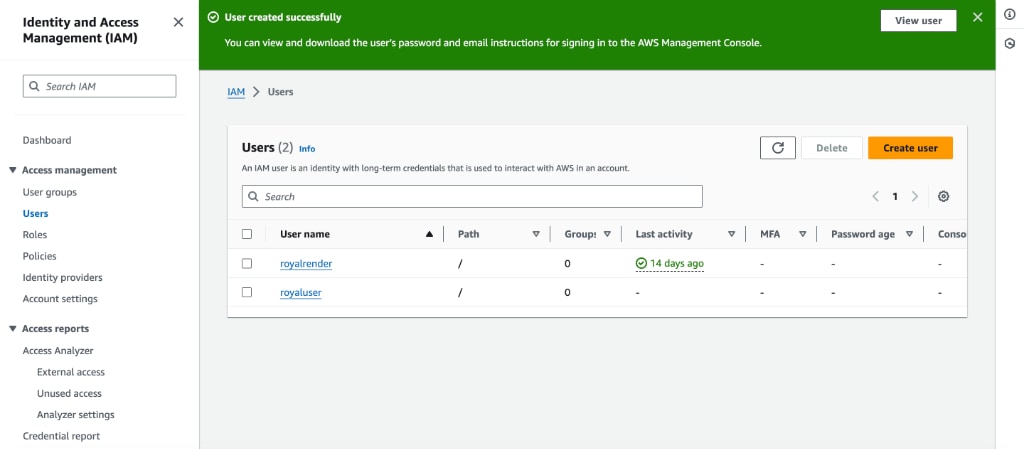Sort the Last activity column
This screenshot has width=1024, height=449.
click(x=731, y=234)
